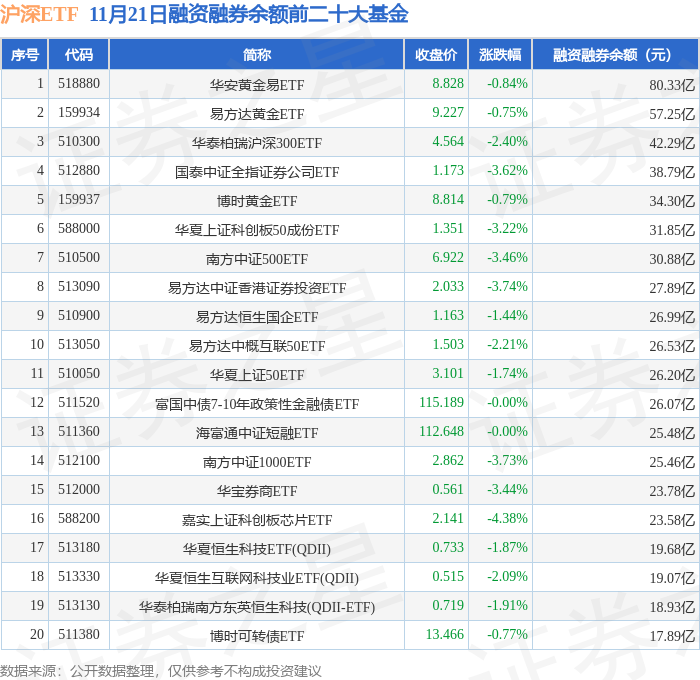Click the balance value 80.33亿
This screenshot has height=680, width=700.
(672, 85)
